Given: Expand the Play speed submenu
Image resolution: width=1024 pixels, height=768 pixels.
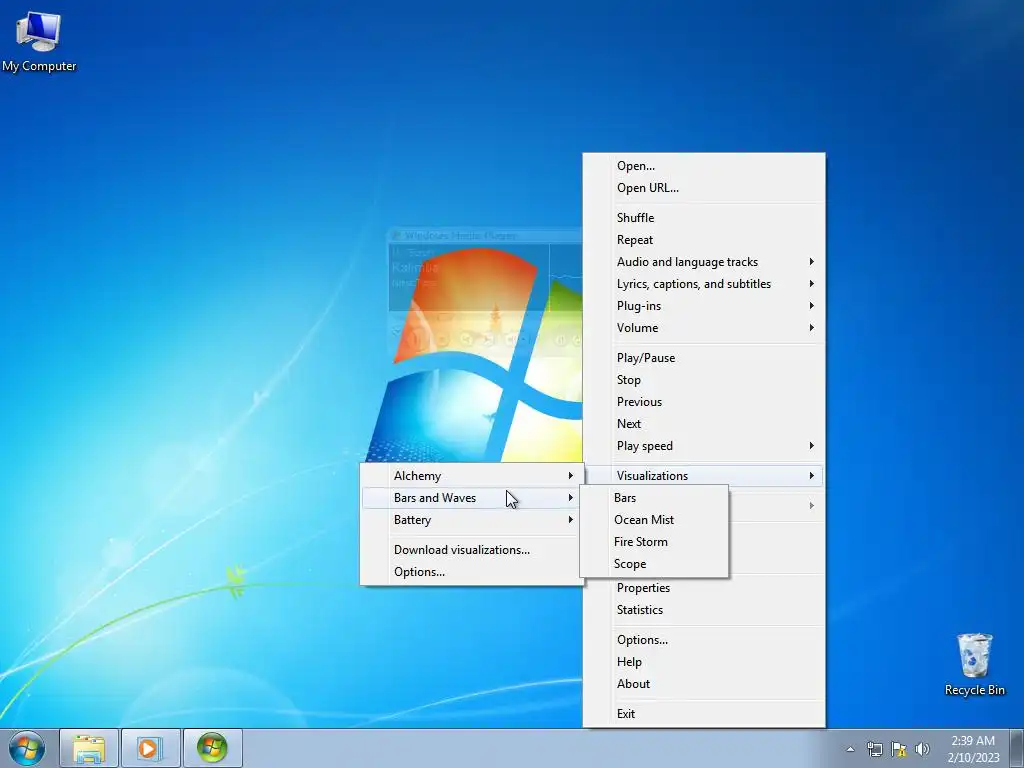Looking at the screenshot, I should (x=704, y=446).
